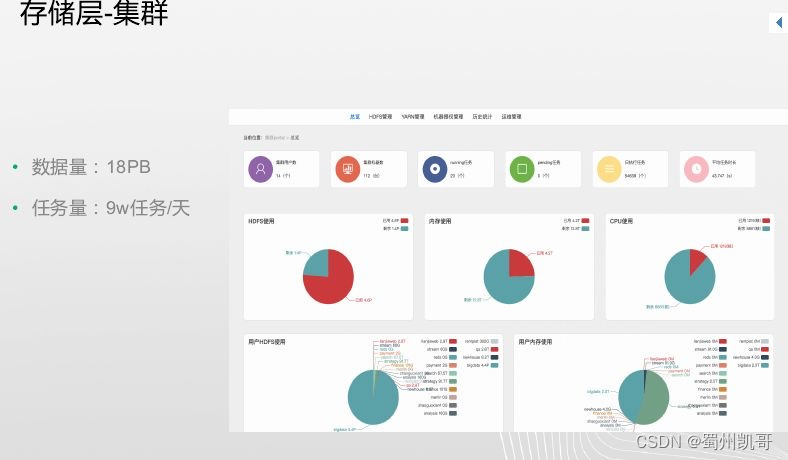Click the green strategy slice in 用户内存使用 pie
Image resolution: width=788 pixels, height=460 pixels.
coord(656,397)
